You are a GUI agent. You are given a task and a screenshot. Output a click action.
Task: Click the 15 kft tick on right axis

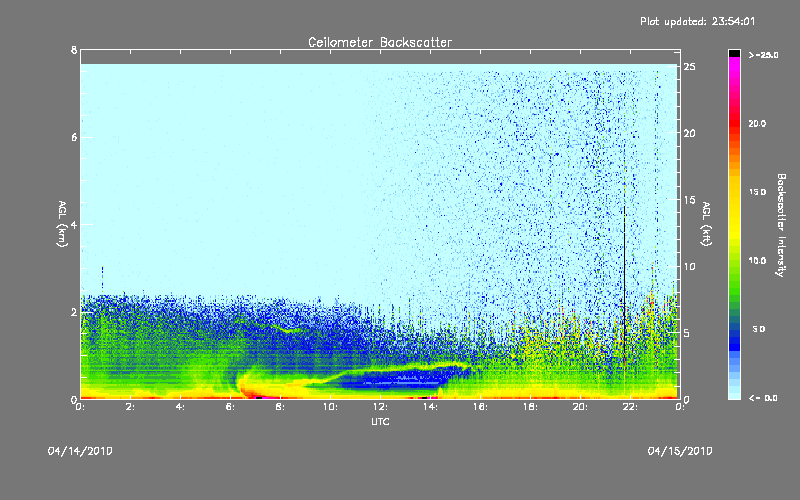(689, 200)
